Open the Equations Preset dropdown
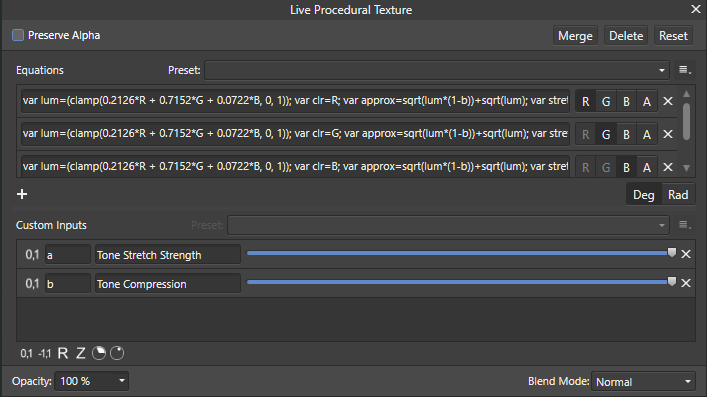707x397 pixels. (x=436, y=70)
